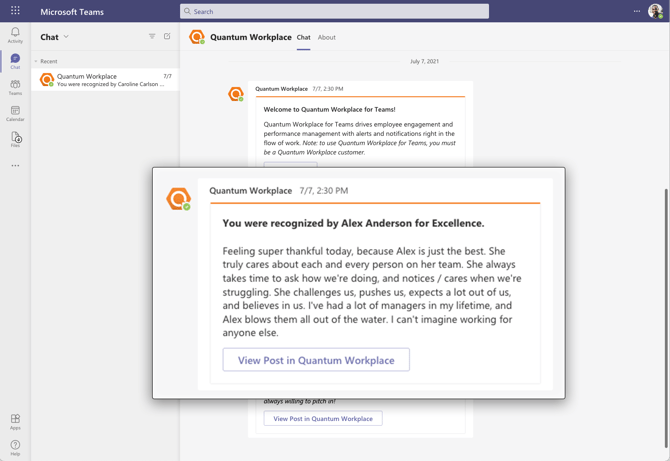
Task: Collapse the Recent chats group
Action: (x=36, y=61)
